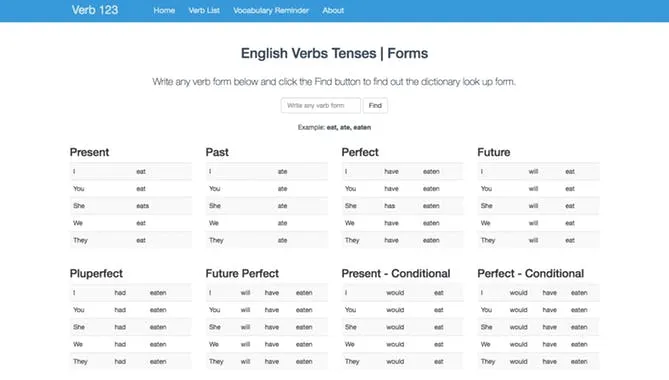
Task: Select 'eat' in the Present They row
Action: click(x=141, y=240)
